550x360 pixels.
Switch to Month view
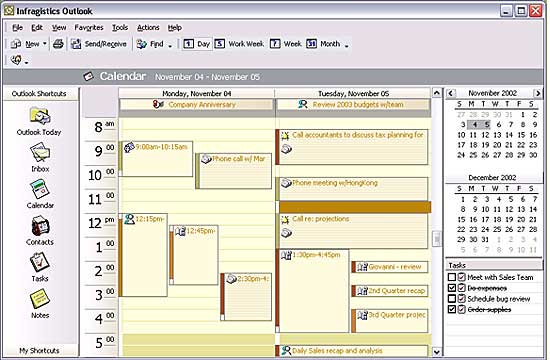tap(323, 44)
